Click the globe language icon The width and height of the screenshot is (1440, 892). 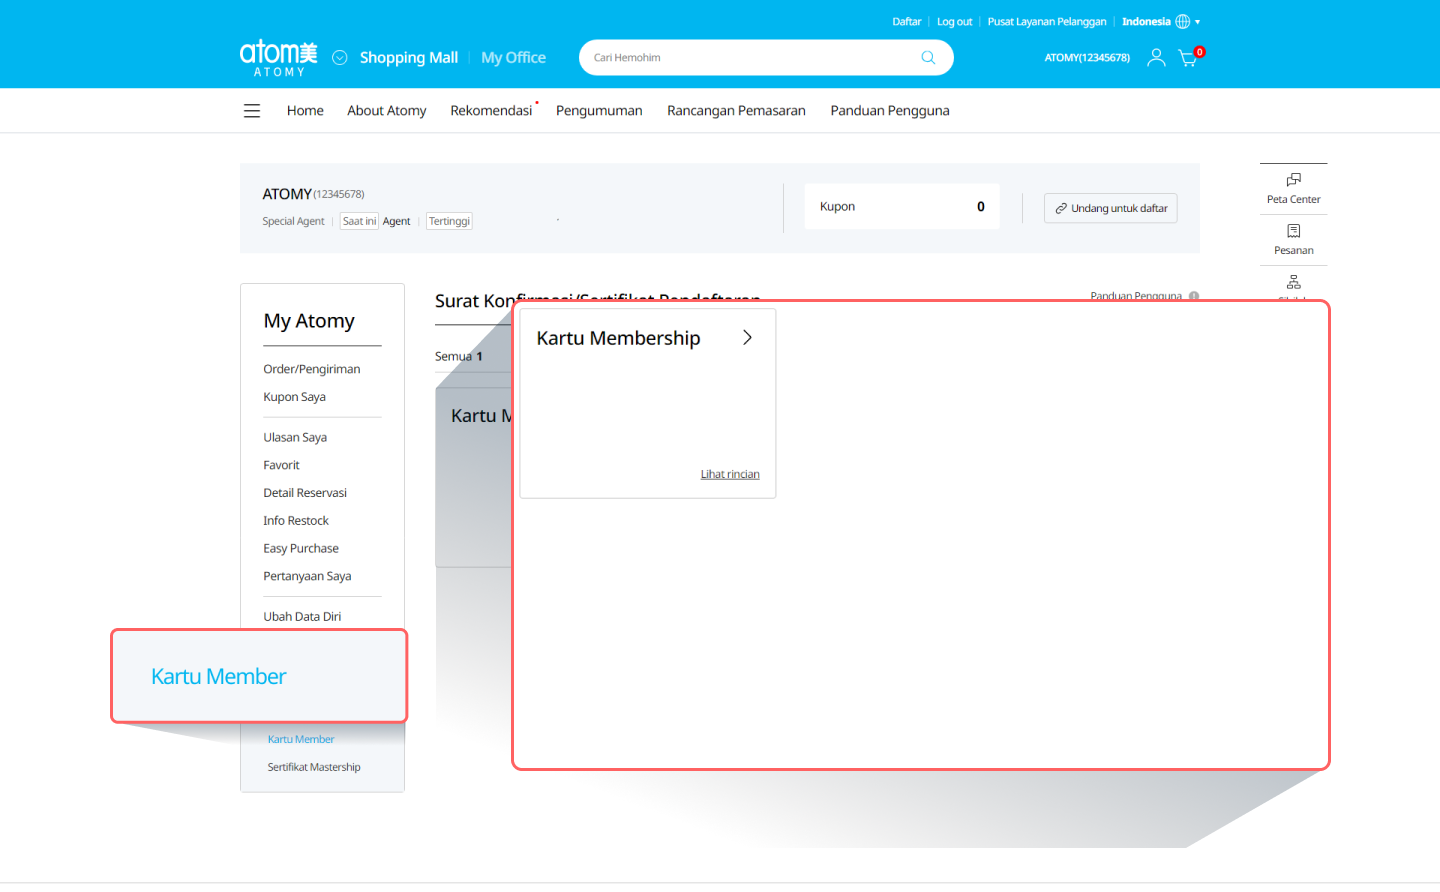pyautogui.click(x=1183, y=22)
